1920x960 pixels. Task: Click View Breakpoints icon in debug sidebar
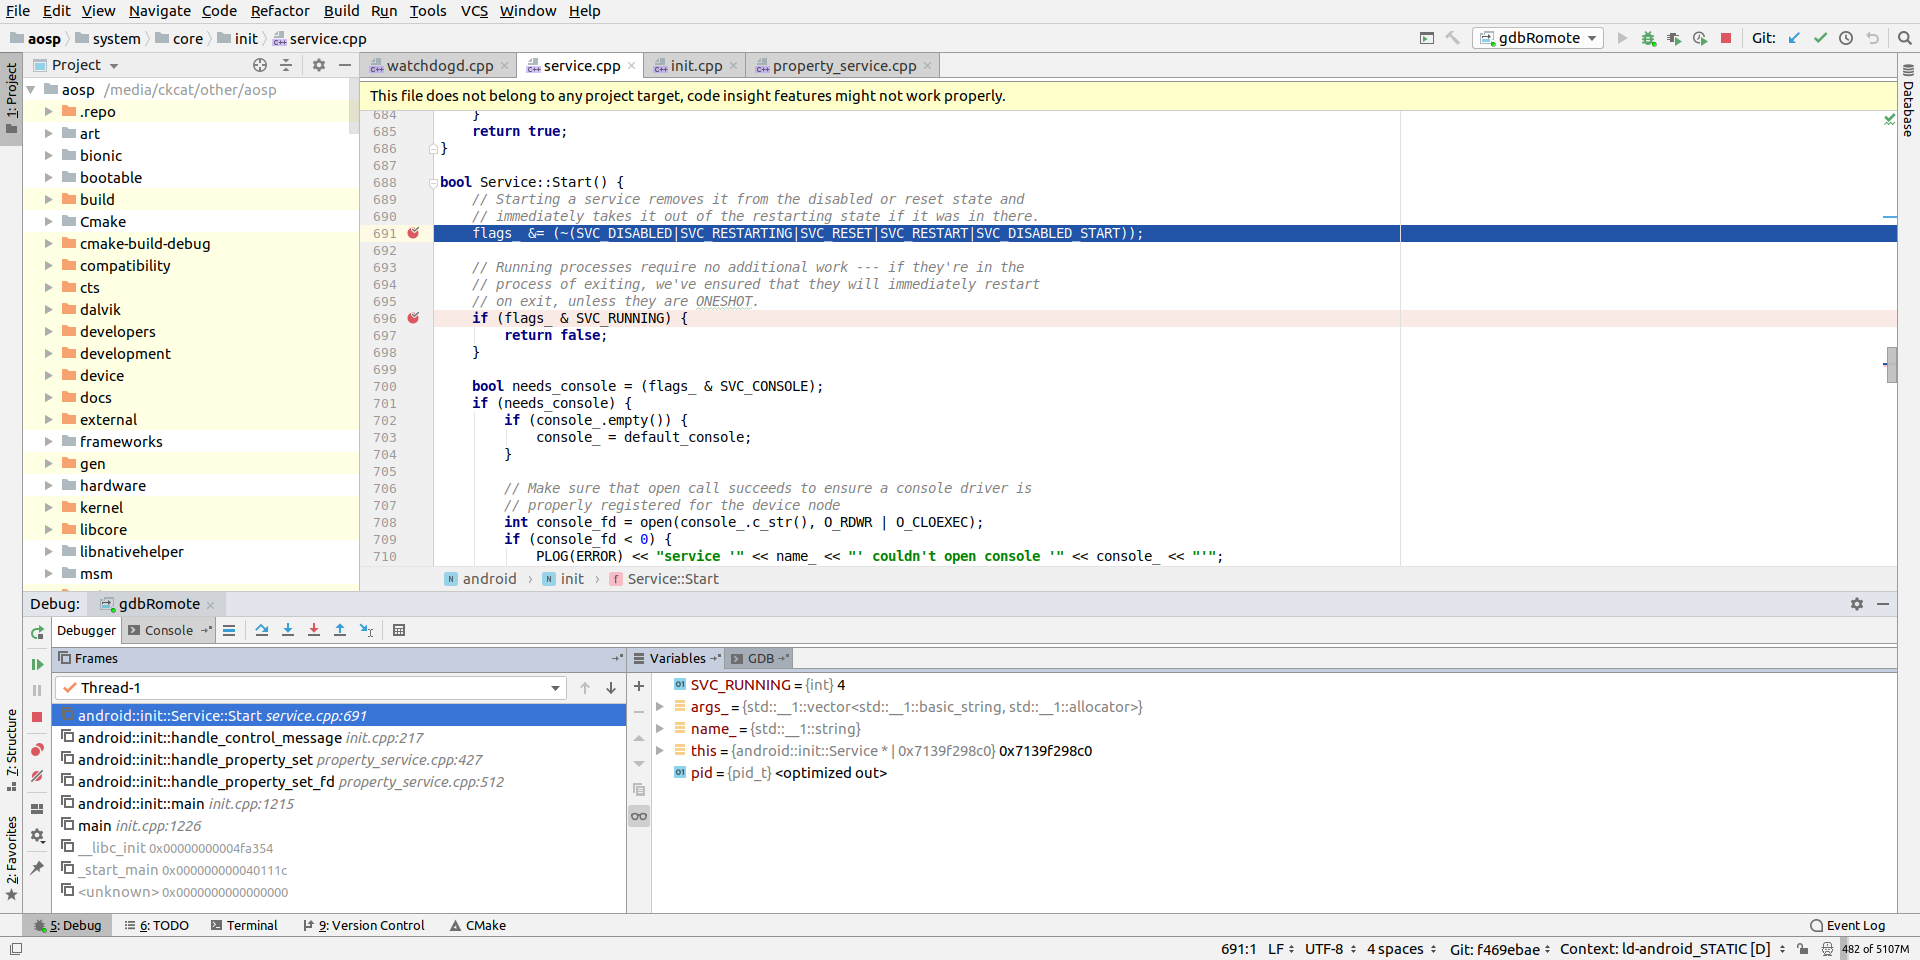coord(37,750)
